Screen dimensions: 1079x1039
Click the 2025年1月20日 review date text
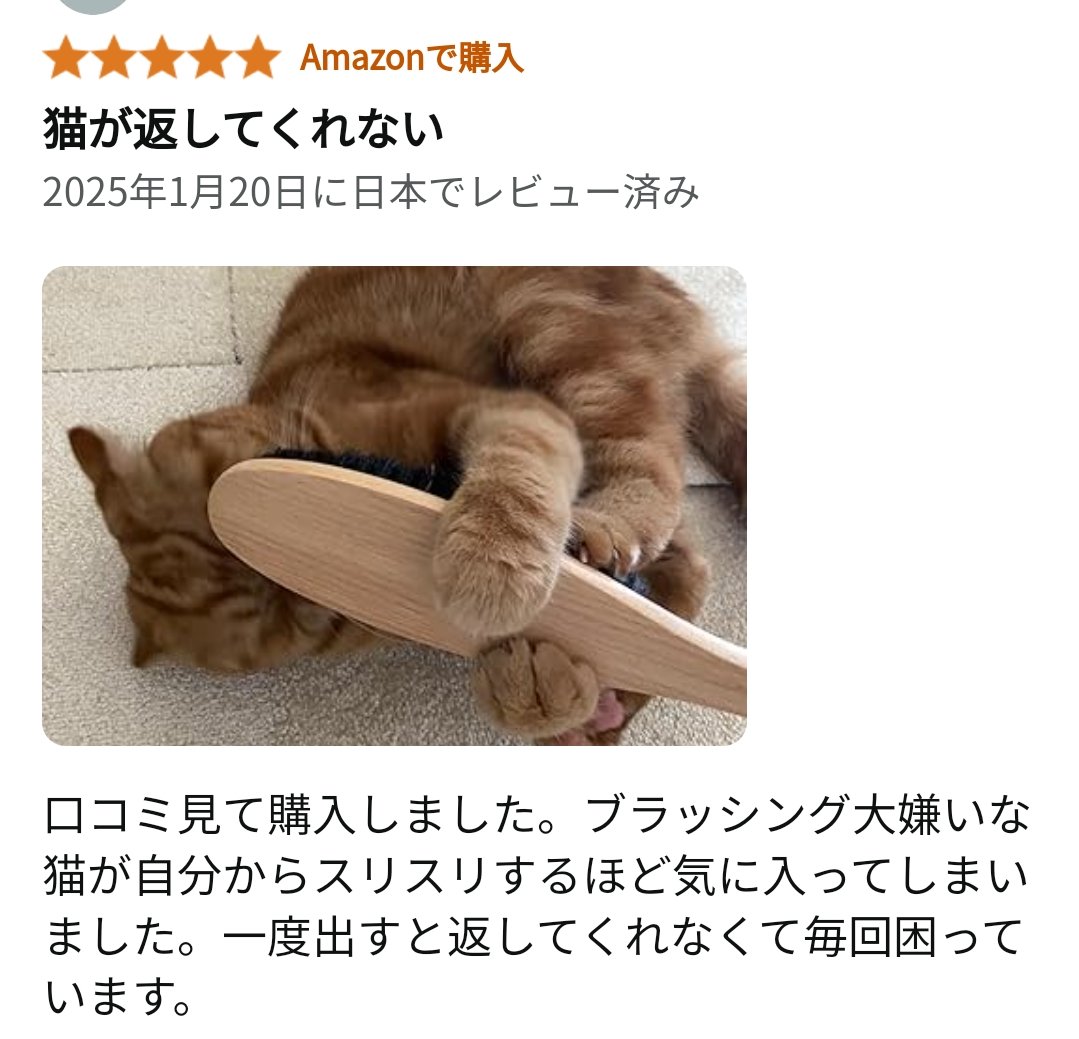tap(175, 192)
